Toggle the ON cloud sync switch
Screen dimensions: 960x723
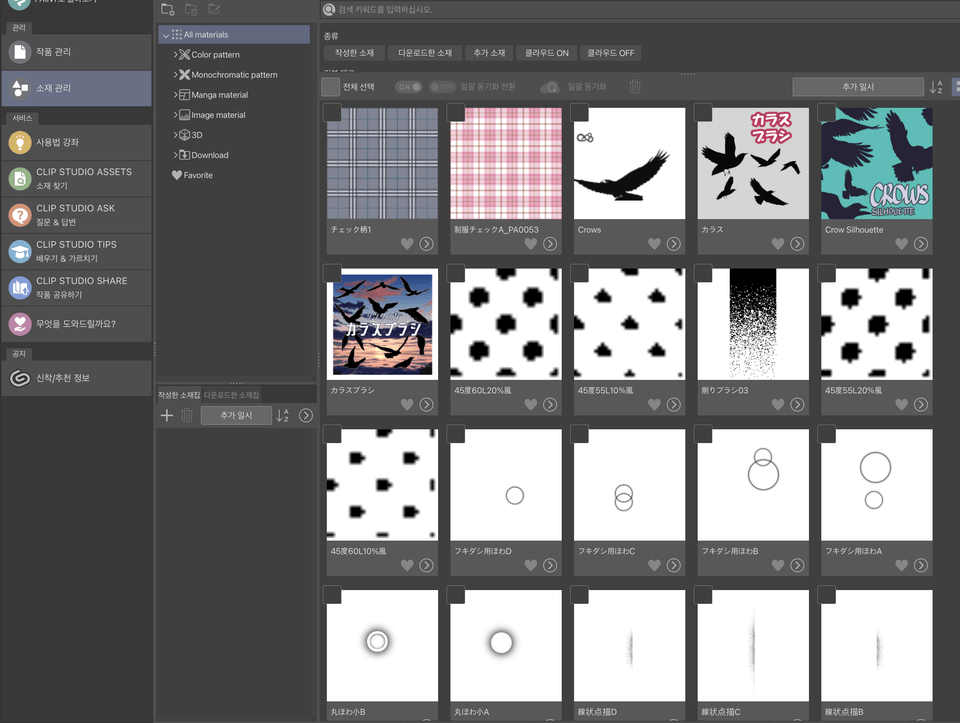(408, 87)
